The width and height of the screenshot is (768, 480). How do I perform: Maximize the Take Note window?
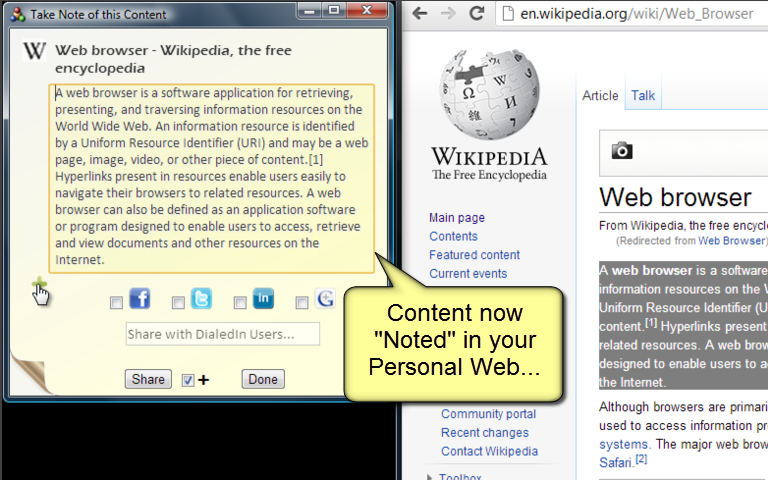[x=334, y=11]
